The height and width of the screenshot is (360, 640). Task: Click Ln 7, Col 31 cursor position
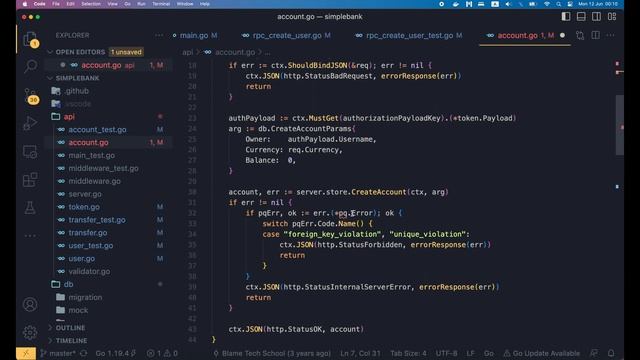[x=360, y=353]
